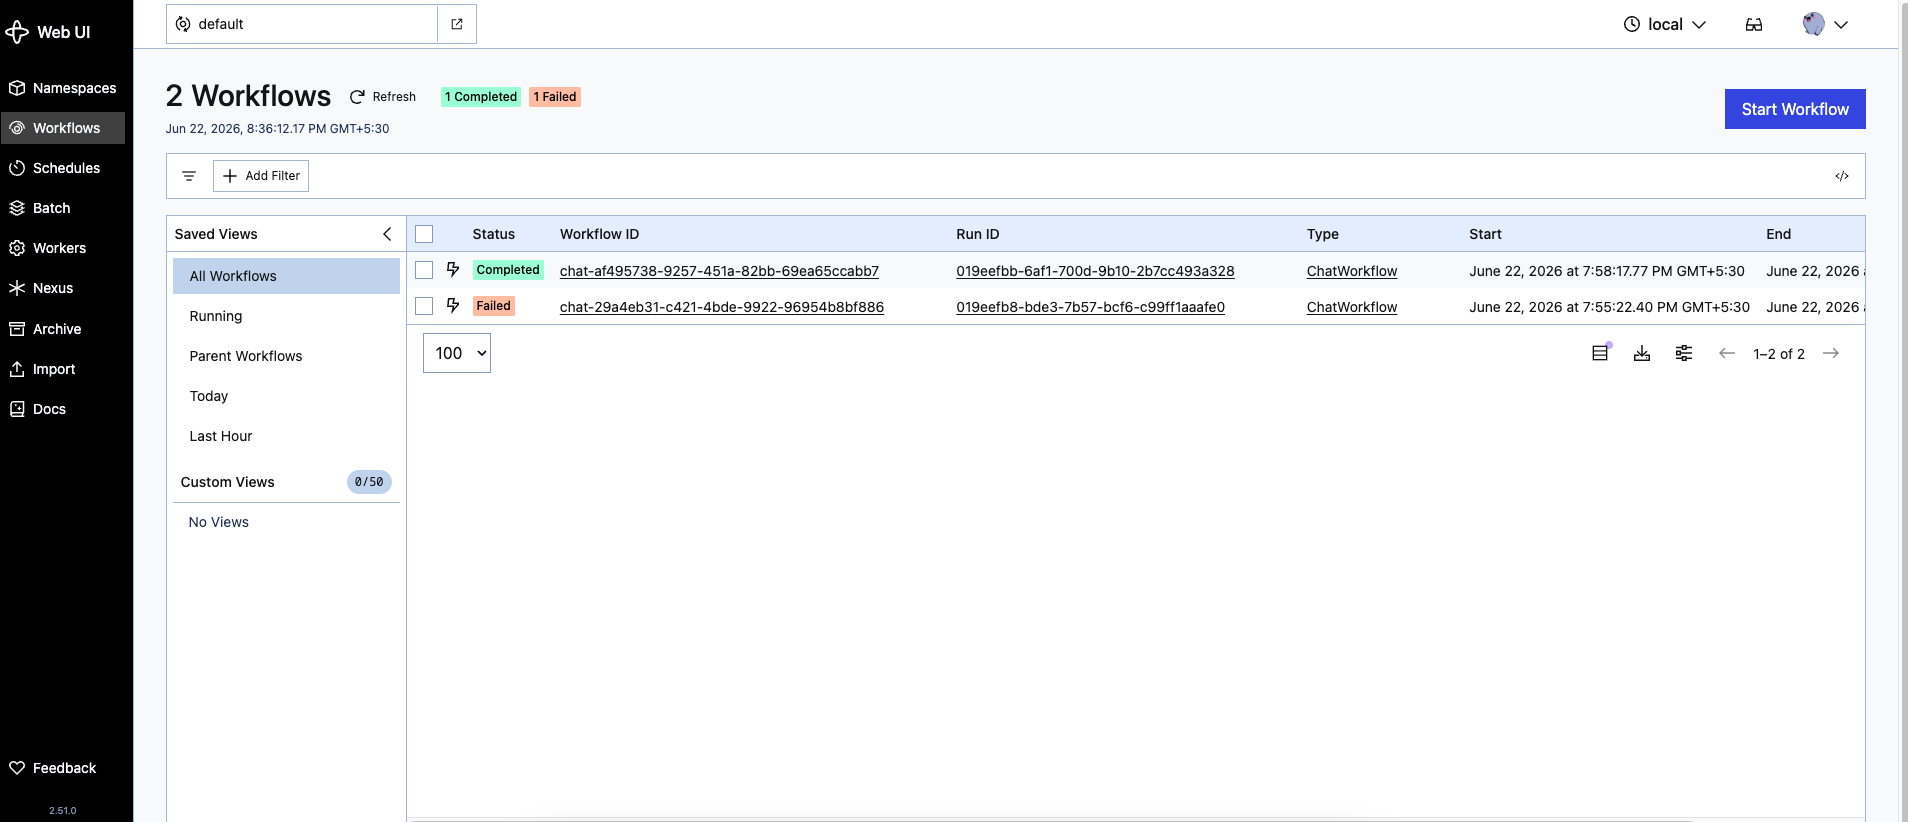The height and width of the screenshot is (822, 1908).
Task: Click the Type column header
Action: (x=1323, y=234)
